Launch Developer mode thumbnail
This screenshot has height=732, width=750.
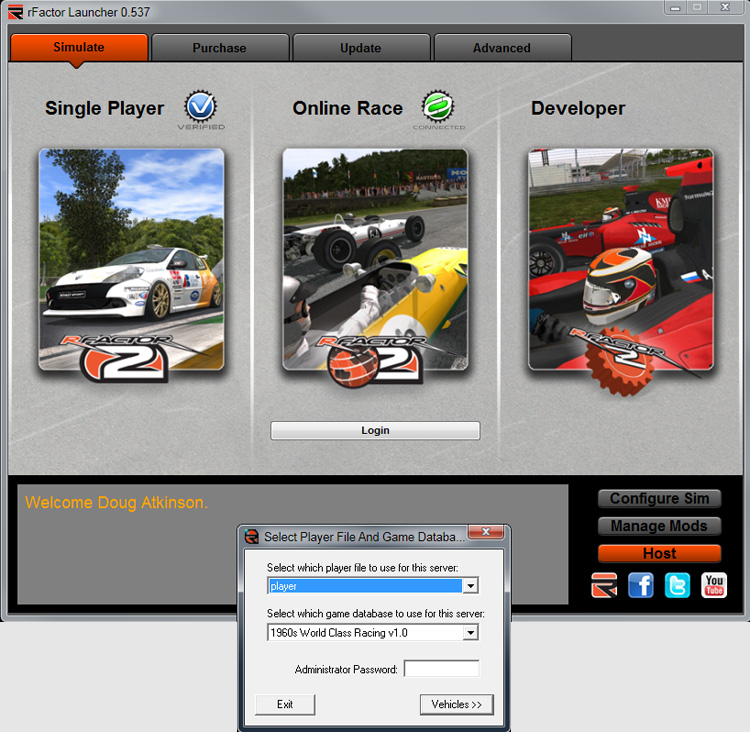pos(620,262)
